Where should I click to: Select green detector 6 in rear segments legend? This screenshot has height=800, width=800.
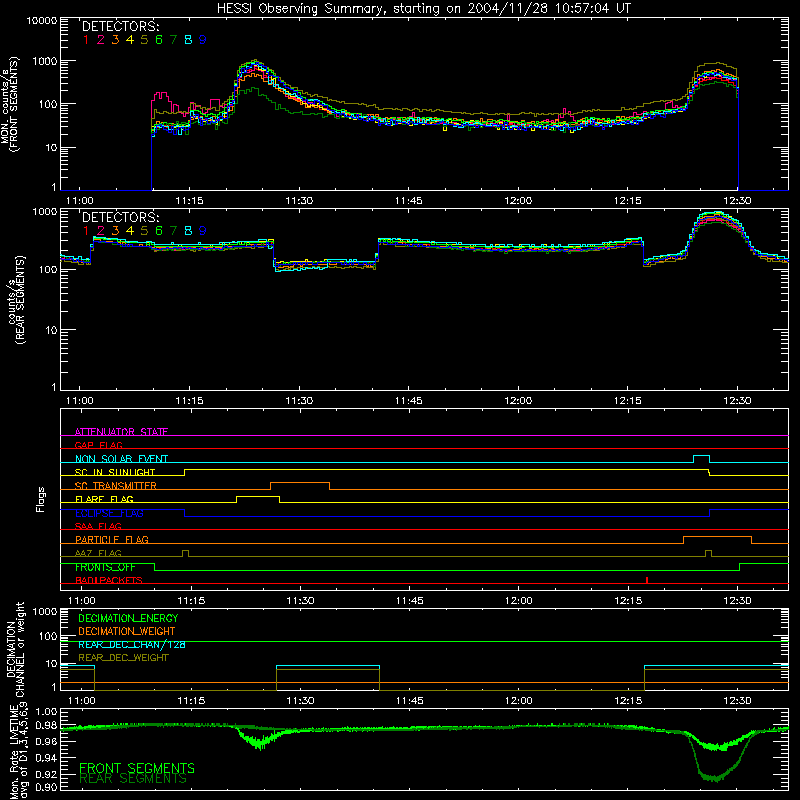point(159,231)
